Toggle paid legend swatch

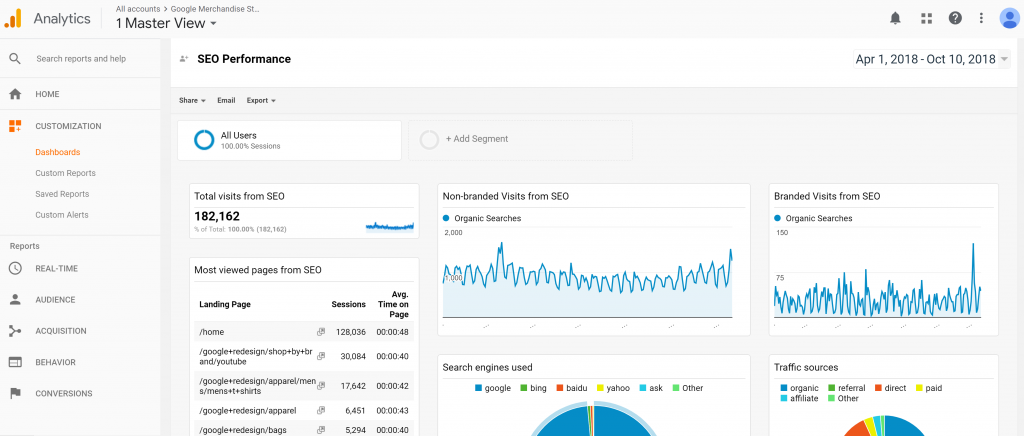coord(920,388)
